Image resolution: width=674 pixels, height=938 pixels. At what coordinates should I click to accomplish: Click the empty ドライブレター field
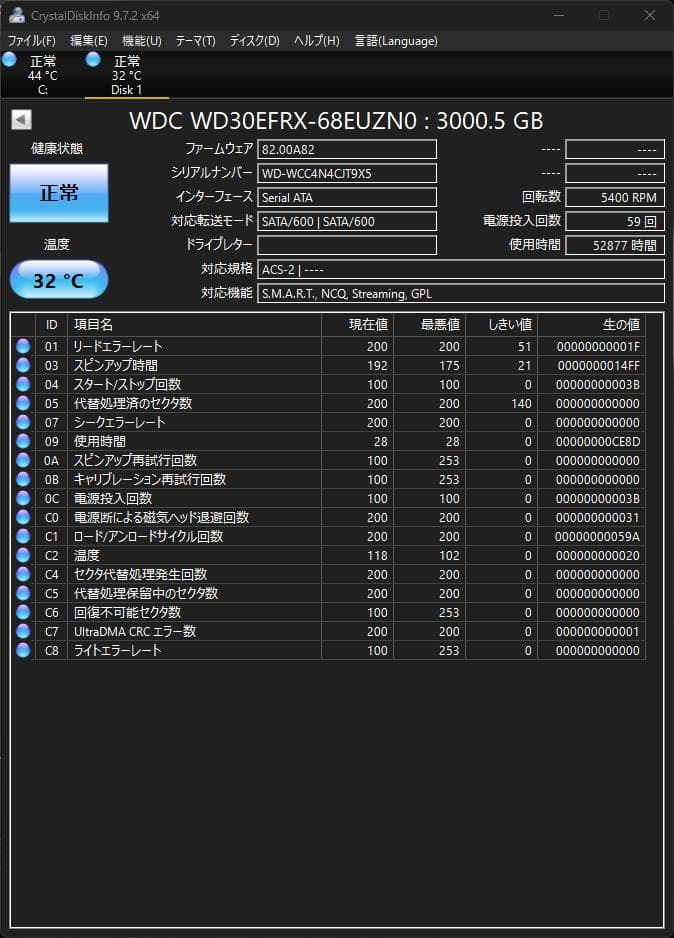[x=347, y=245]
